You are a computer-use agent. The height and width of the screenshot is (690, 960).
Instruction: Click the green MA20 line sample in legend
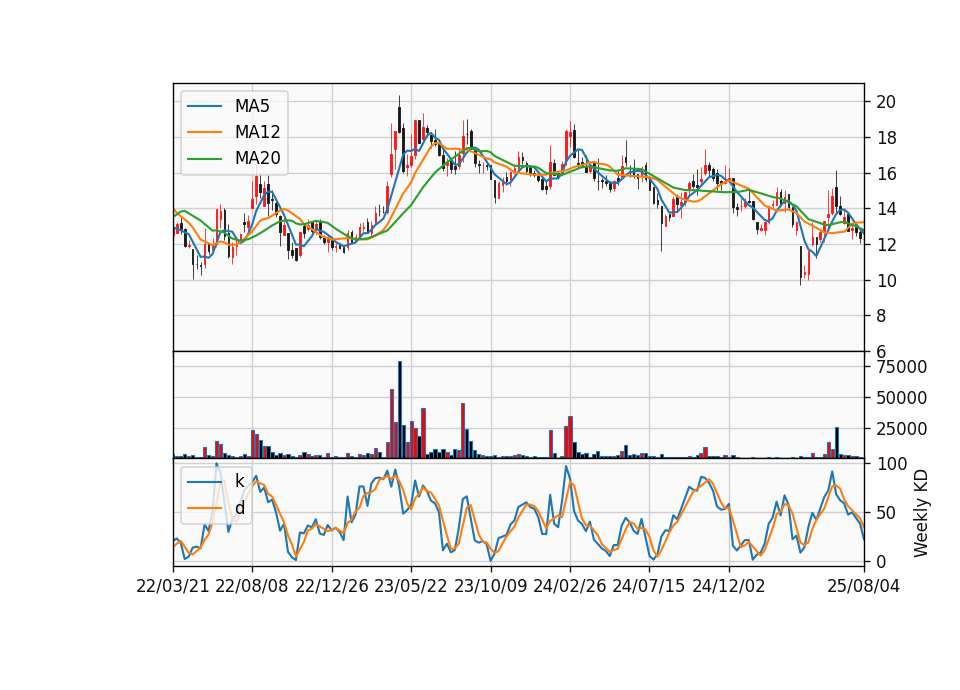tap(204, 159)
